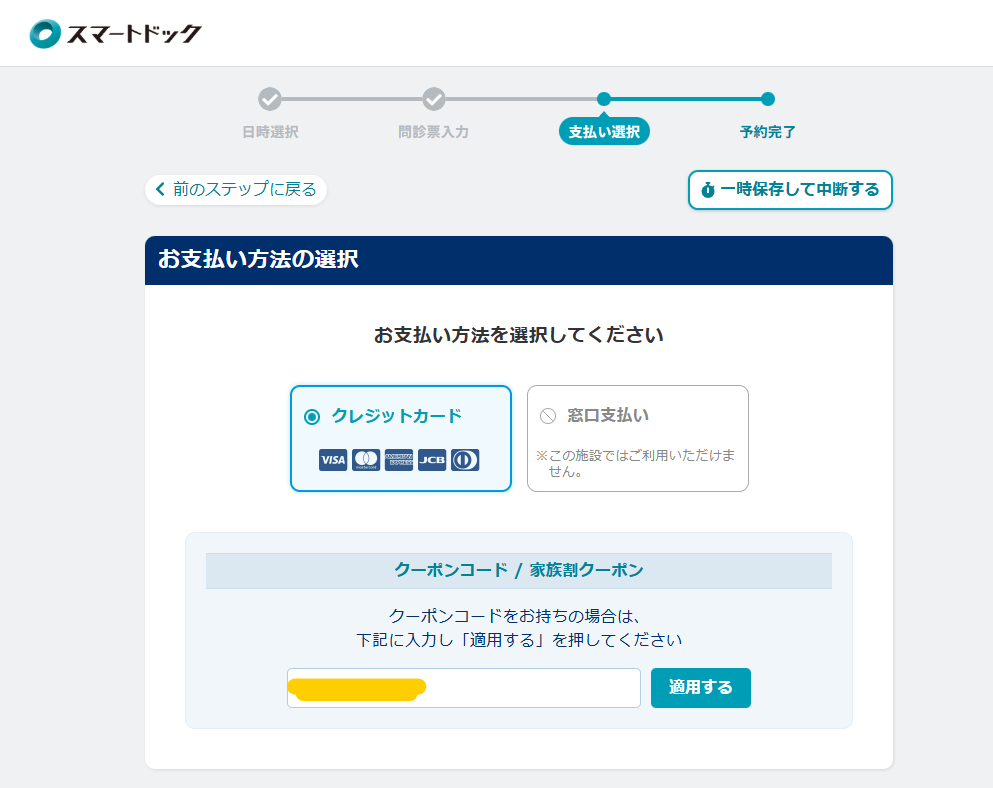Click the stopwatch icon on save button
Image resolution: width=993 pixels, height=788 pixels.
pyautogui.click(x=708, y=190)
